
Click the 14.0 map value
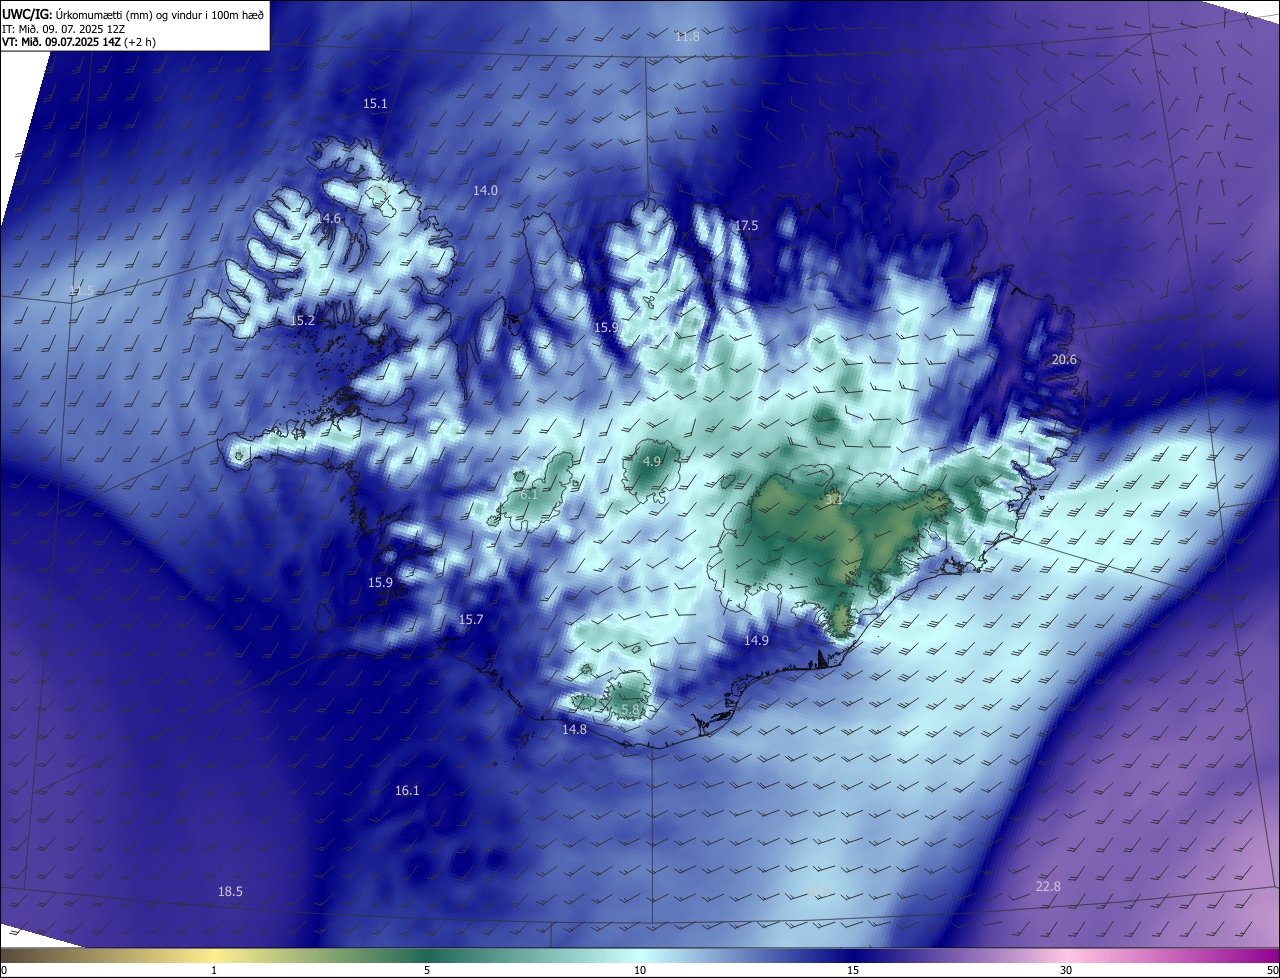click(x=485, y=190)
